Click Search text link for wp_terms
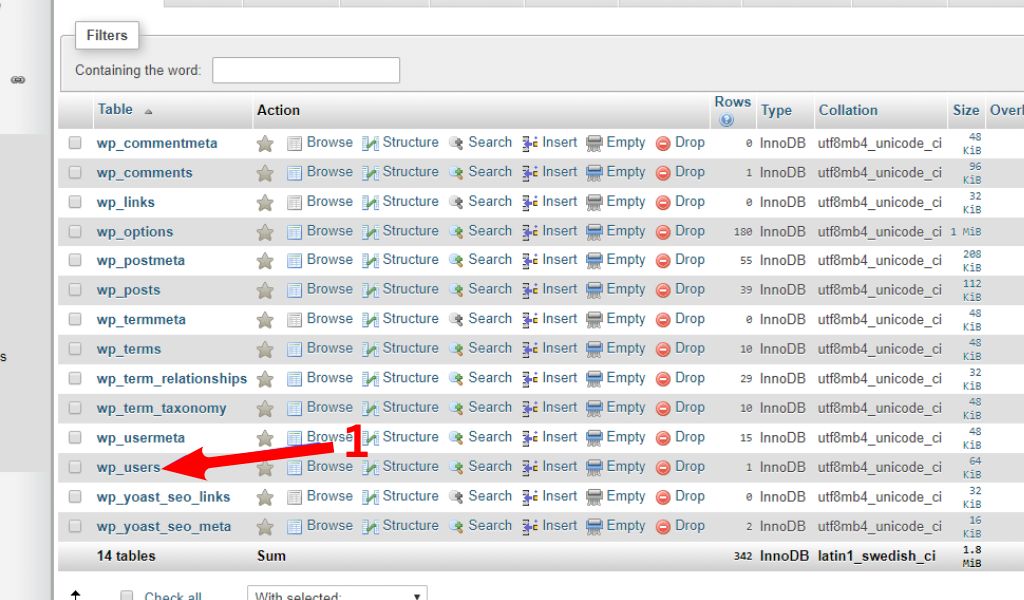1024x600 pixels. coord(490,348)
